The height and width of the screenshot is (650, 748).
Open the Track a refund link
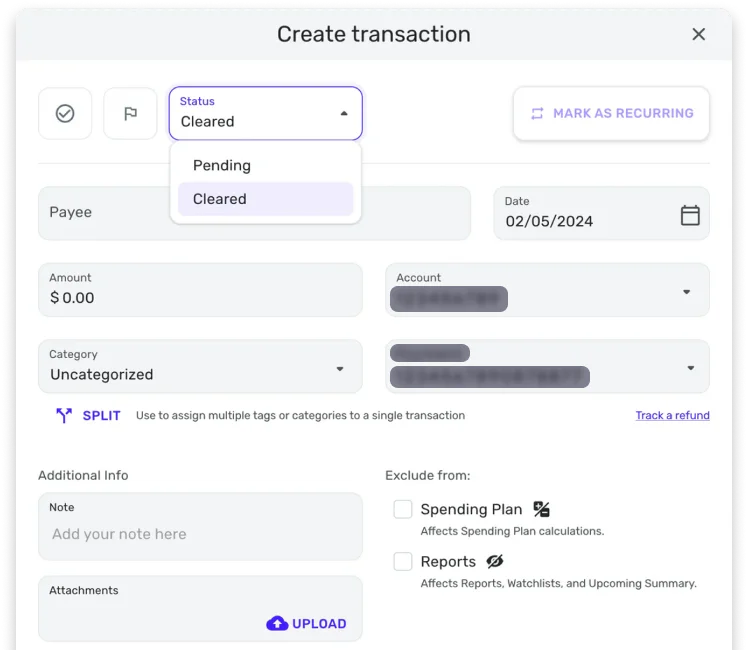672,416
